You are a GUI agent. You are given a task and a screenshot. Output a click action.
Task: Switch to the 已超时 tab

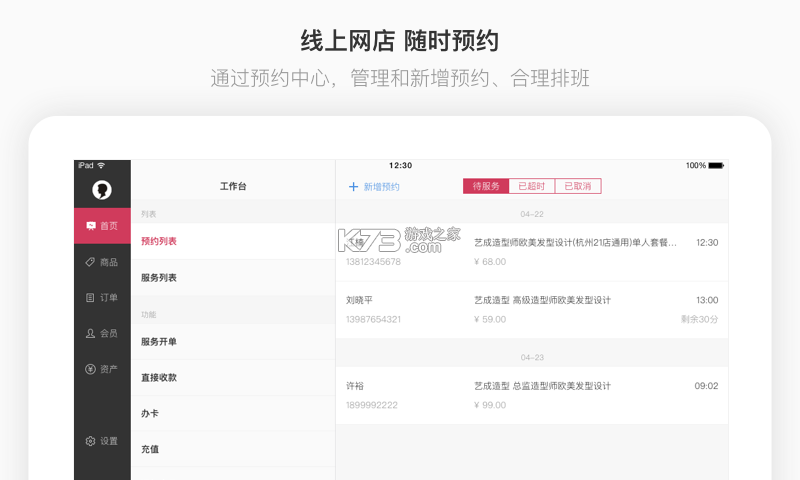tap(532, 186)
